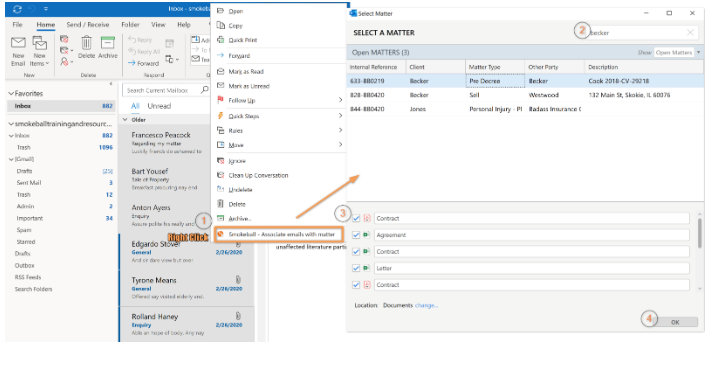This screenshot has width=713, height=370.
Task: Click the Ignore conversation icon in ribbon Delete group
Action: 64,39
